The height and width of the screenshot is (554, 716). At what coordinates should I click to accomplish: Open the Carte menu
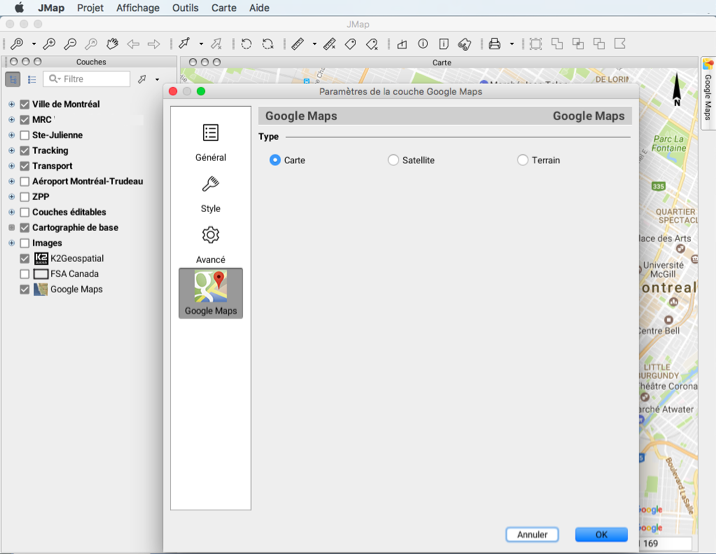click(x=224, y=8)
